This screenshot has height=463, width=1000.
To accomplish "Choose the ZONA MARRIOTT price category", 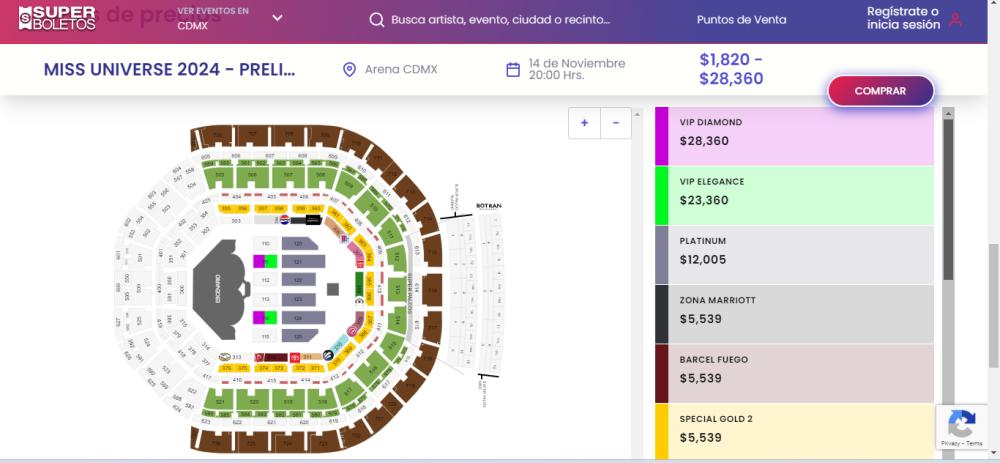I will coord(794,314).
